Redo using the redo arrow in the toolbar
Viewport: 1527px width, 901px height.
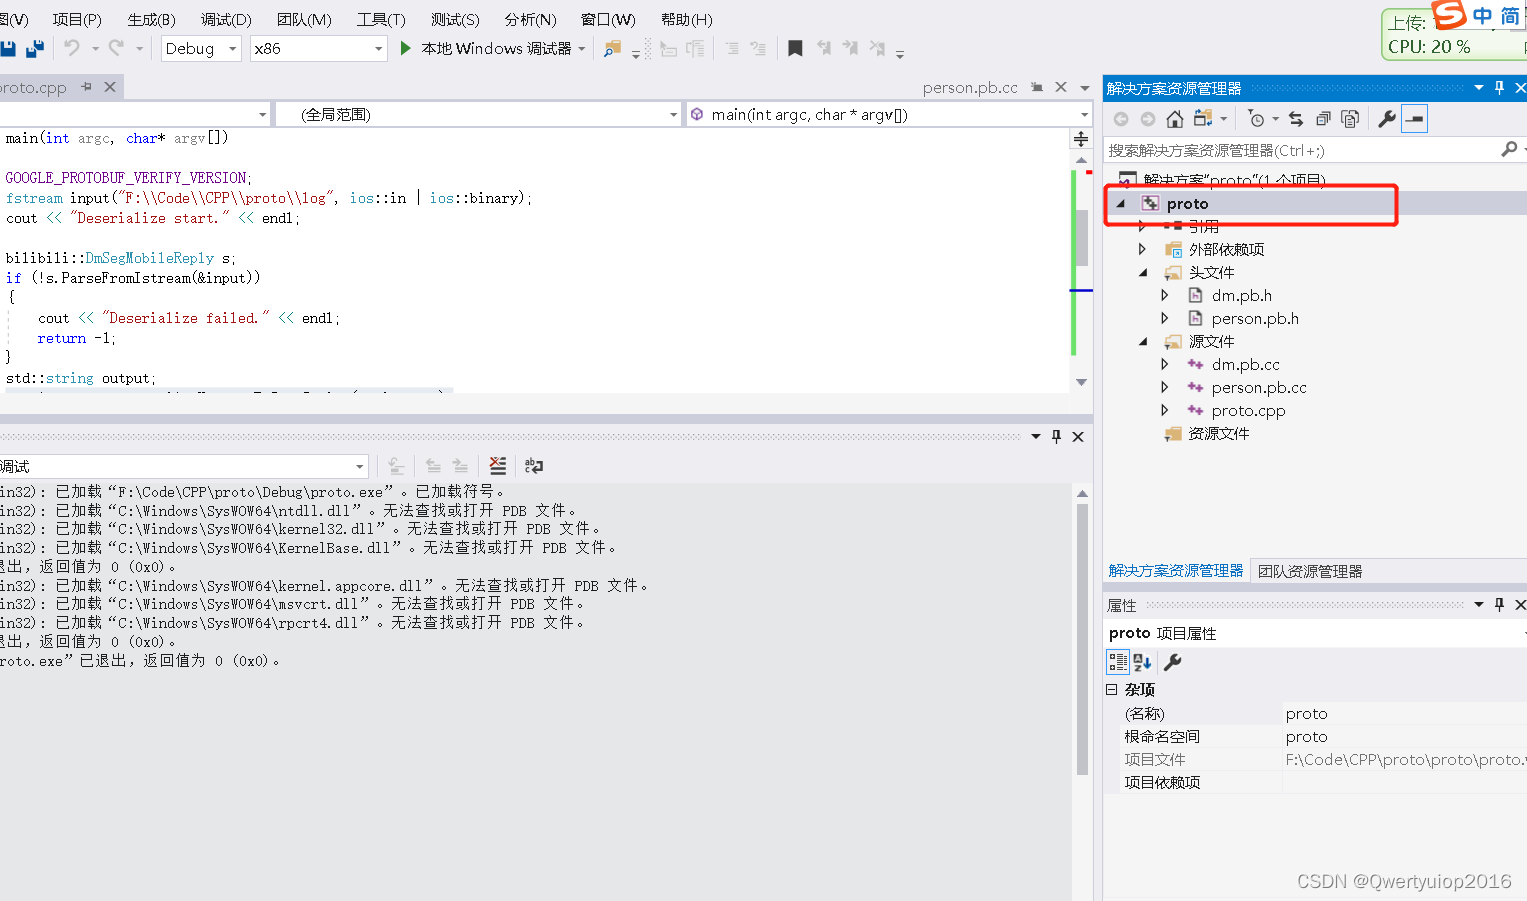pyautogui.click(x=116, y=48)
